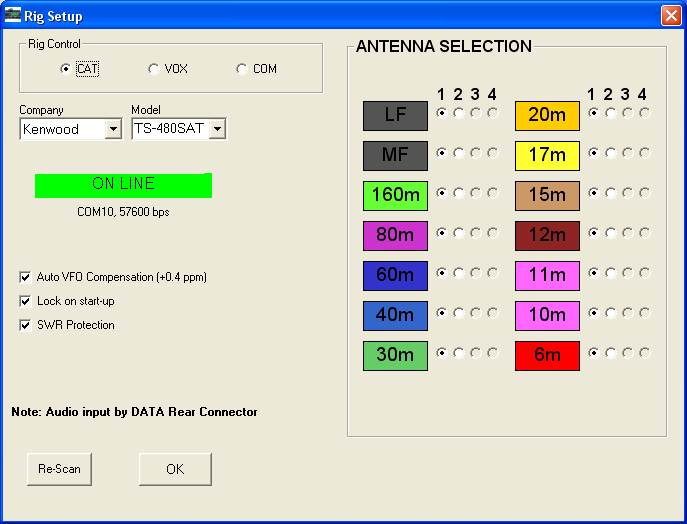Viewport: 687px width, 524px height.
Task: Select the CAT rig control option
Action: (66, 69)
